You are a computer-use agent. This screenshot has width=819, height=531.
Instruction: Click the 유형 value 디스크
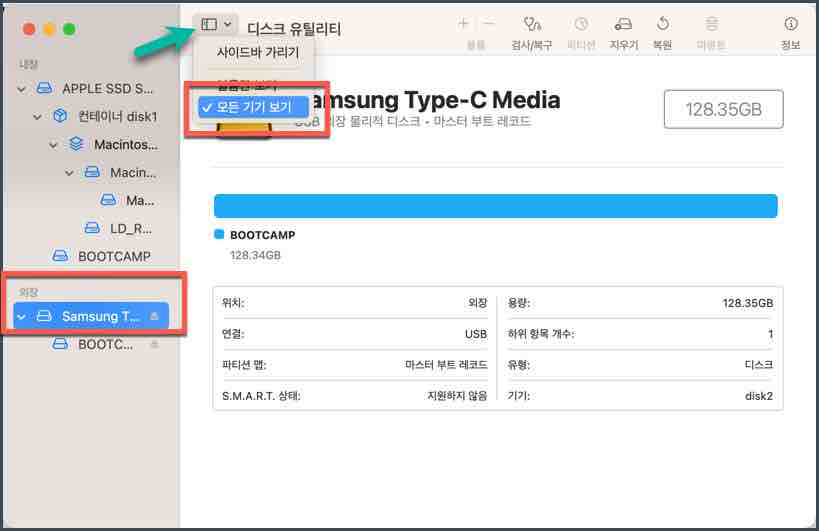point(758,364)
